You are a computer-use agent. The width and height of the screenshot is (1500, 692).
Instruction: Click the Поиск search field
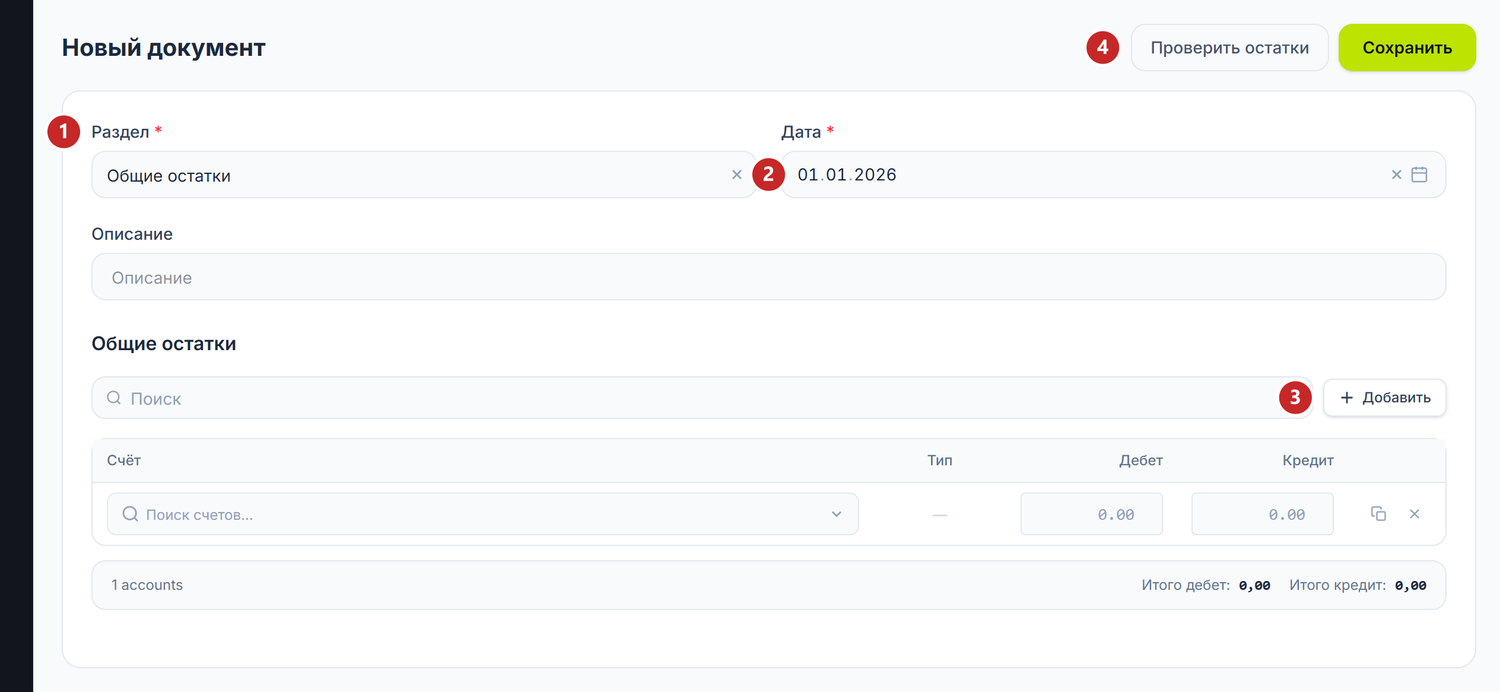pos(702,398)
